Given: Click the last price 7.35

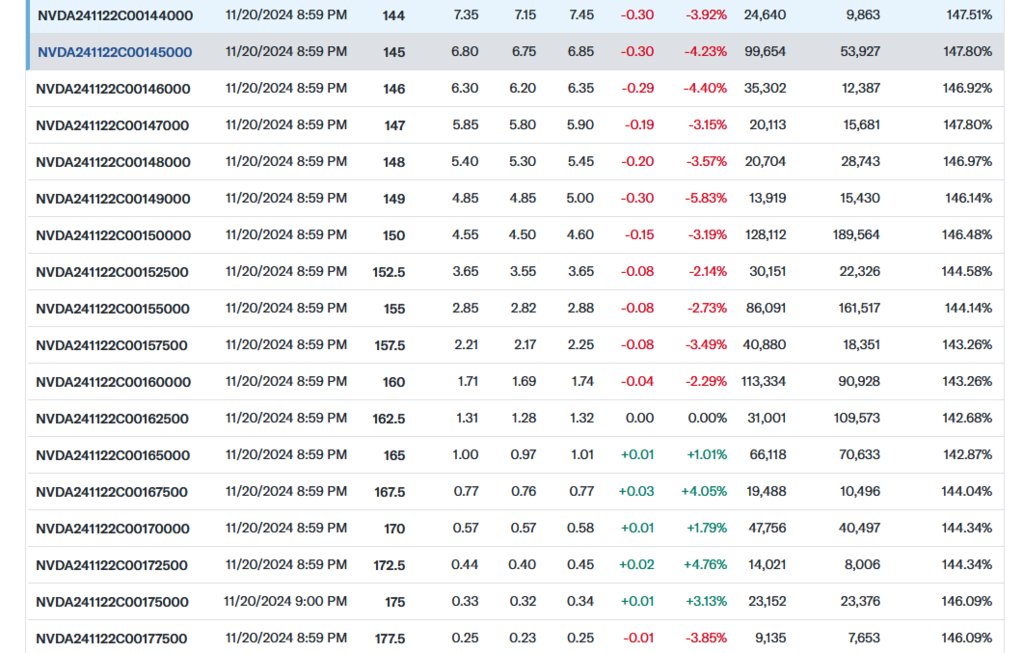Looking at the screenshot, I should 466,15.
